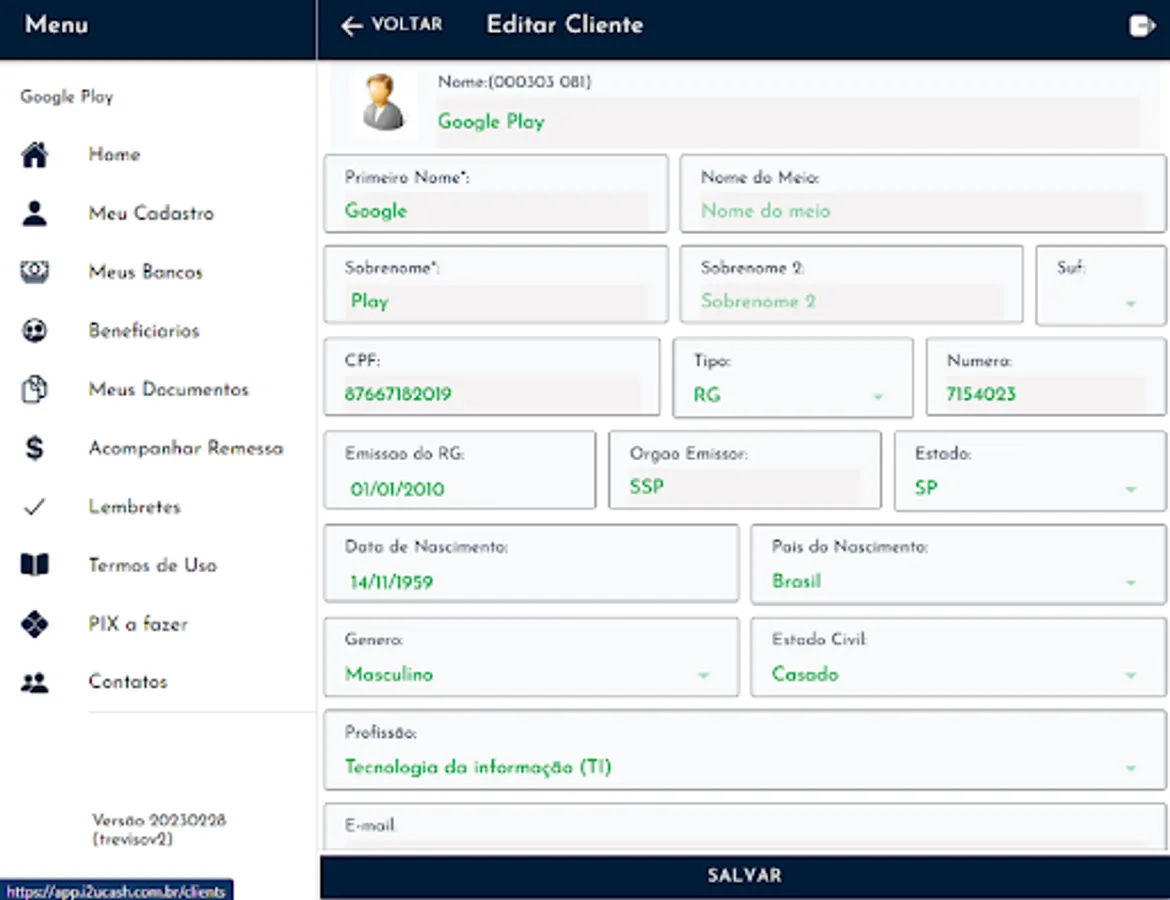Open the Suf dropdown

point(1101,286)
